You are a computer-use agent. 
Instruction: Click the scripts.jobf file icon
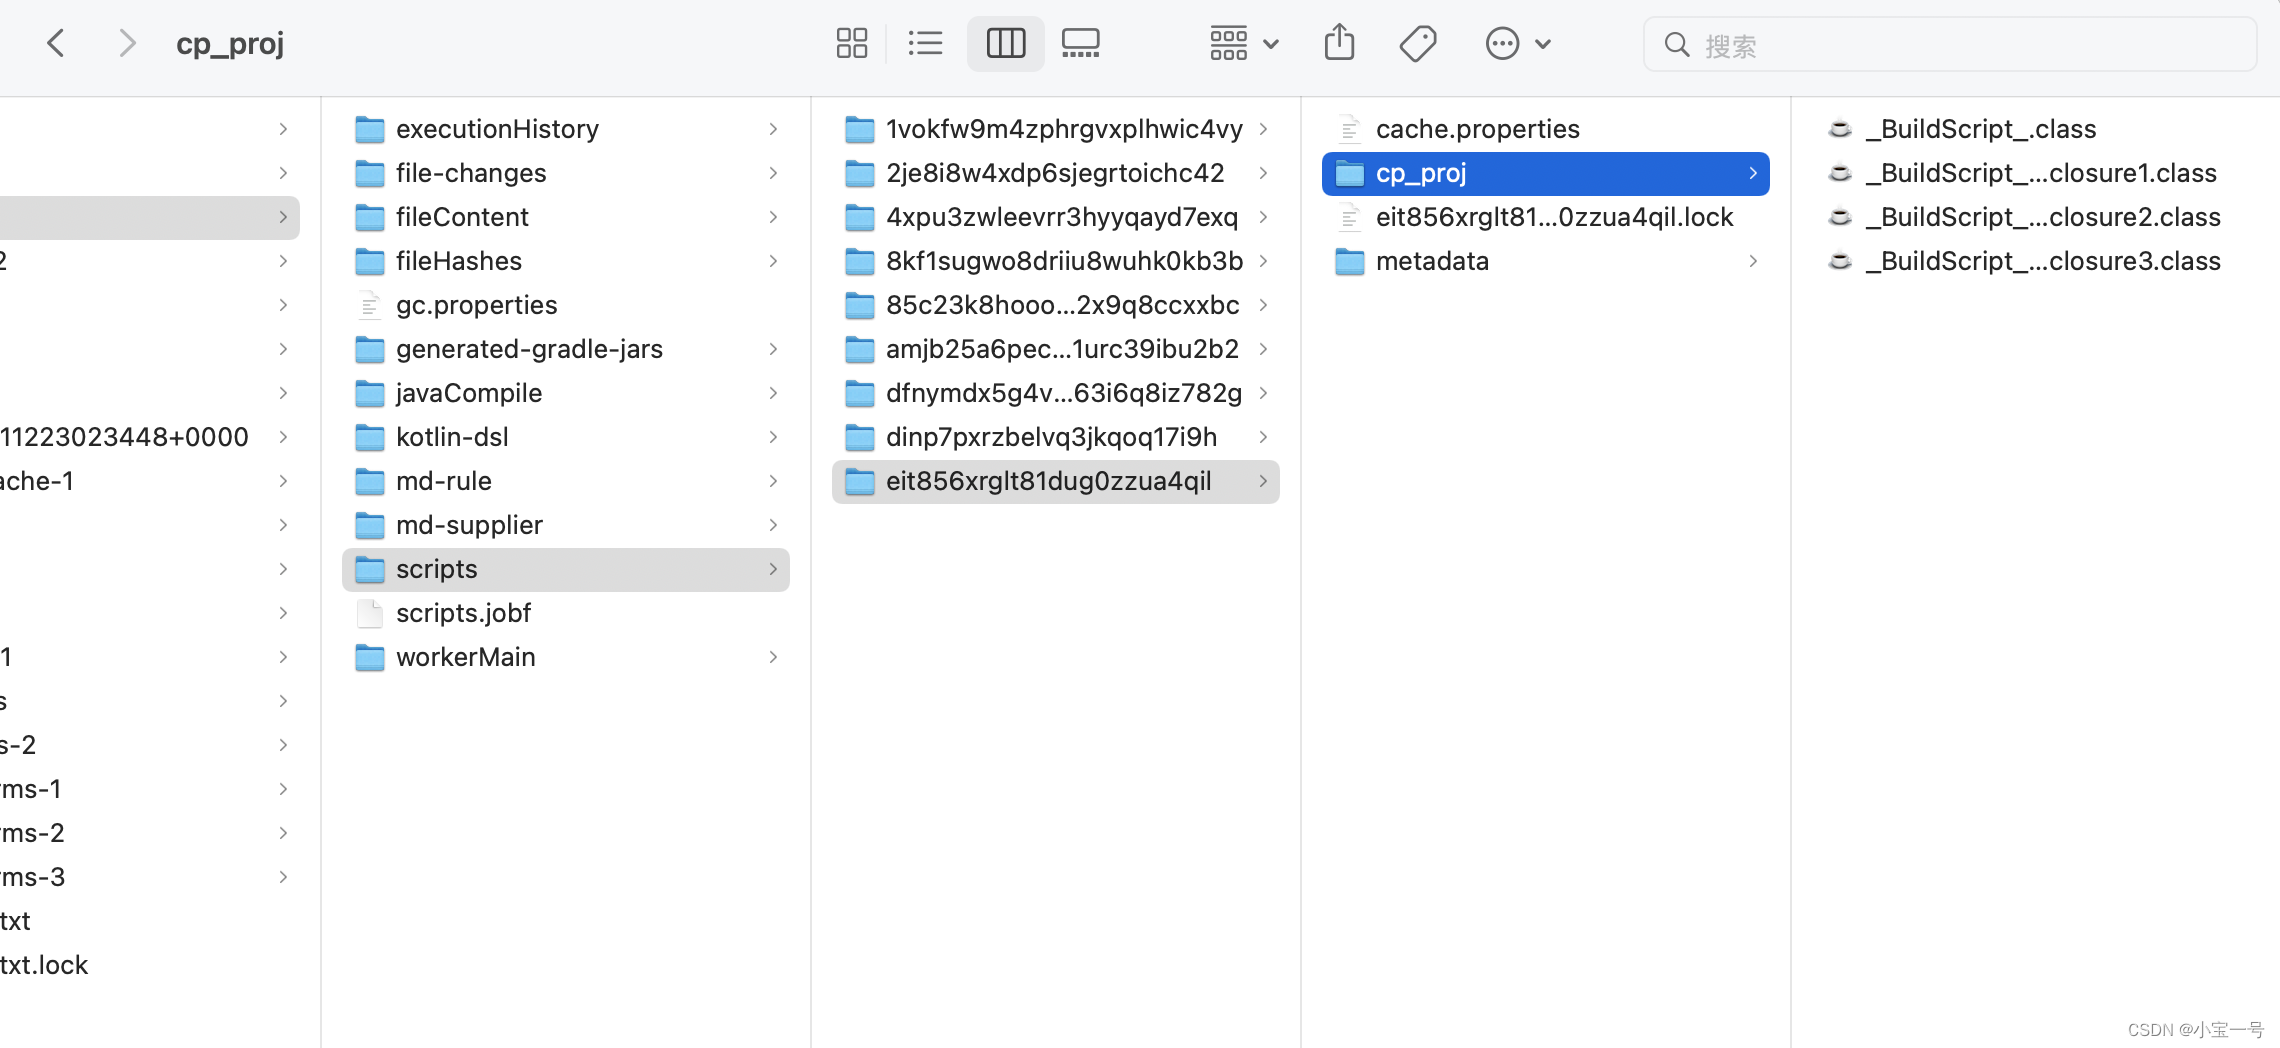(x=370, y=613)
